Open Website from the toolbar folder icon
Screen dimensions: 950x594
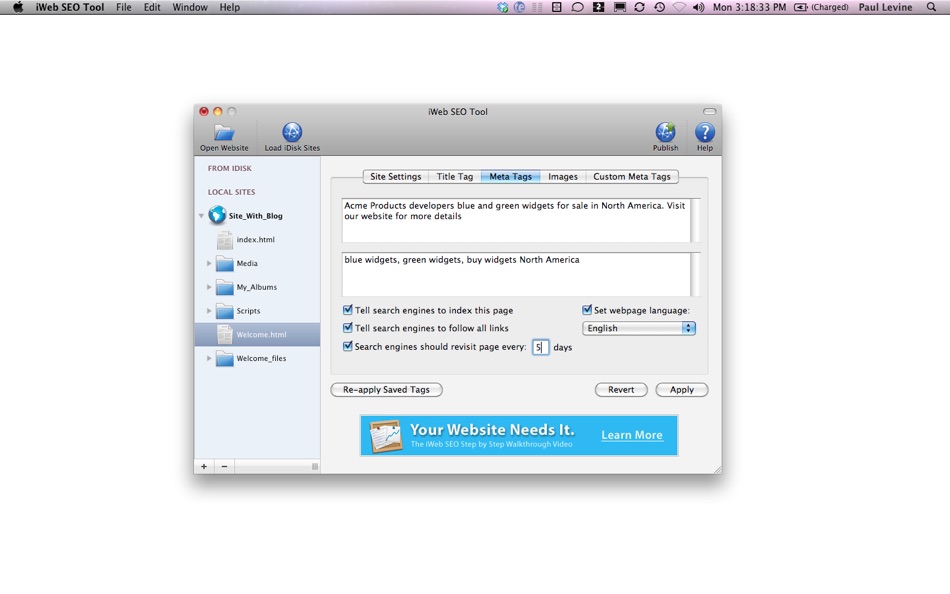224,133
